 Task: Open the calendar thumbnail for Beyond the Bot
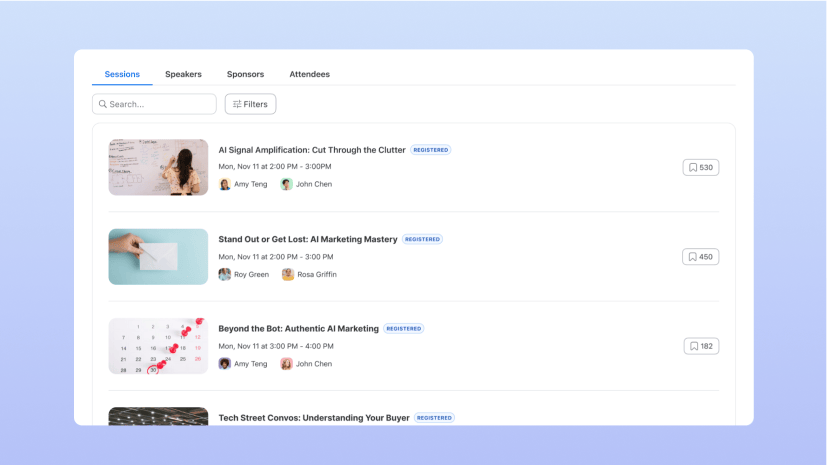click(158, 346)
